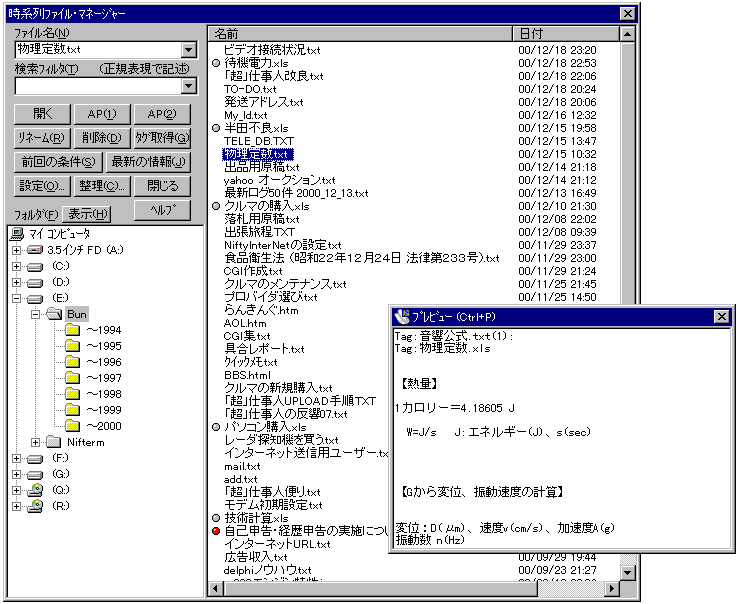Click the 最新の情報(J) button
Viewport: 738px width, 604px height.
(148, 162)
